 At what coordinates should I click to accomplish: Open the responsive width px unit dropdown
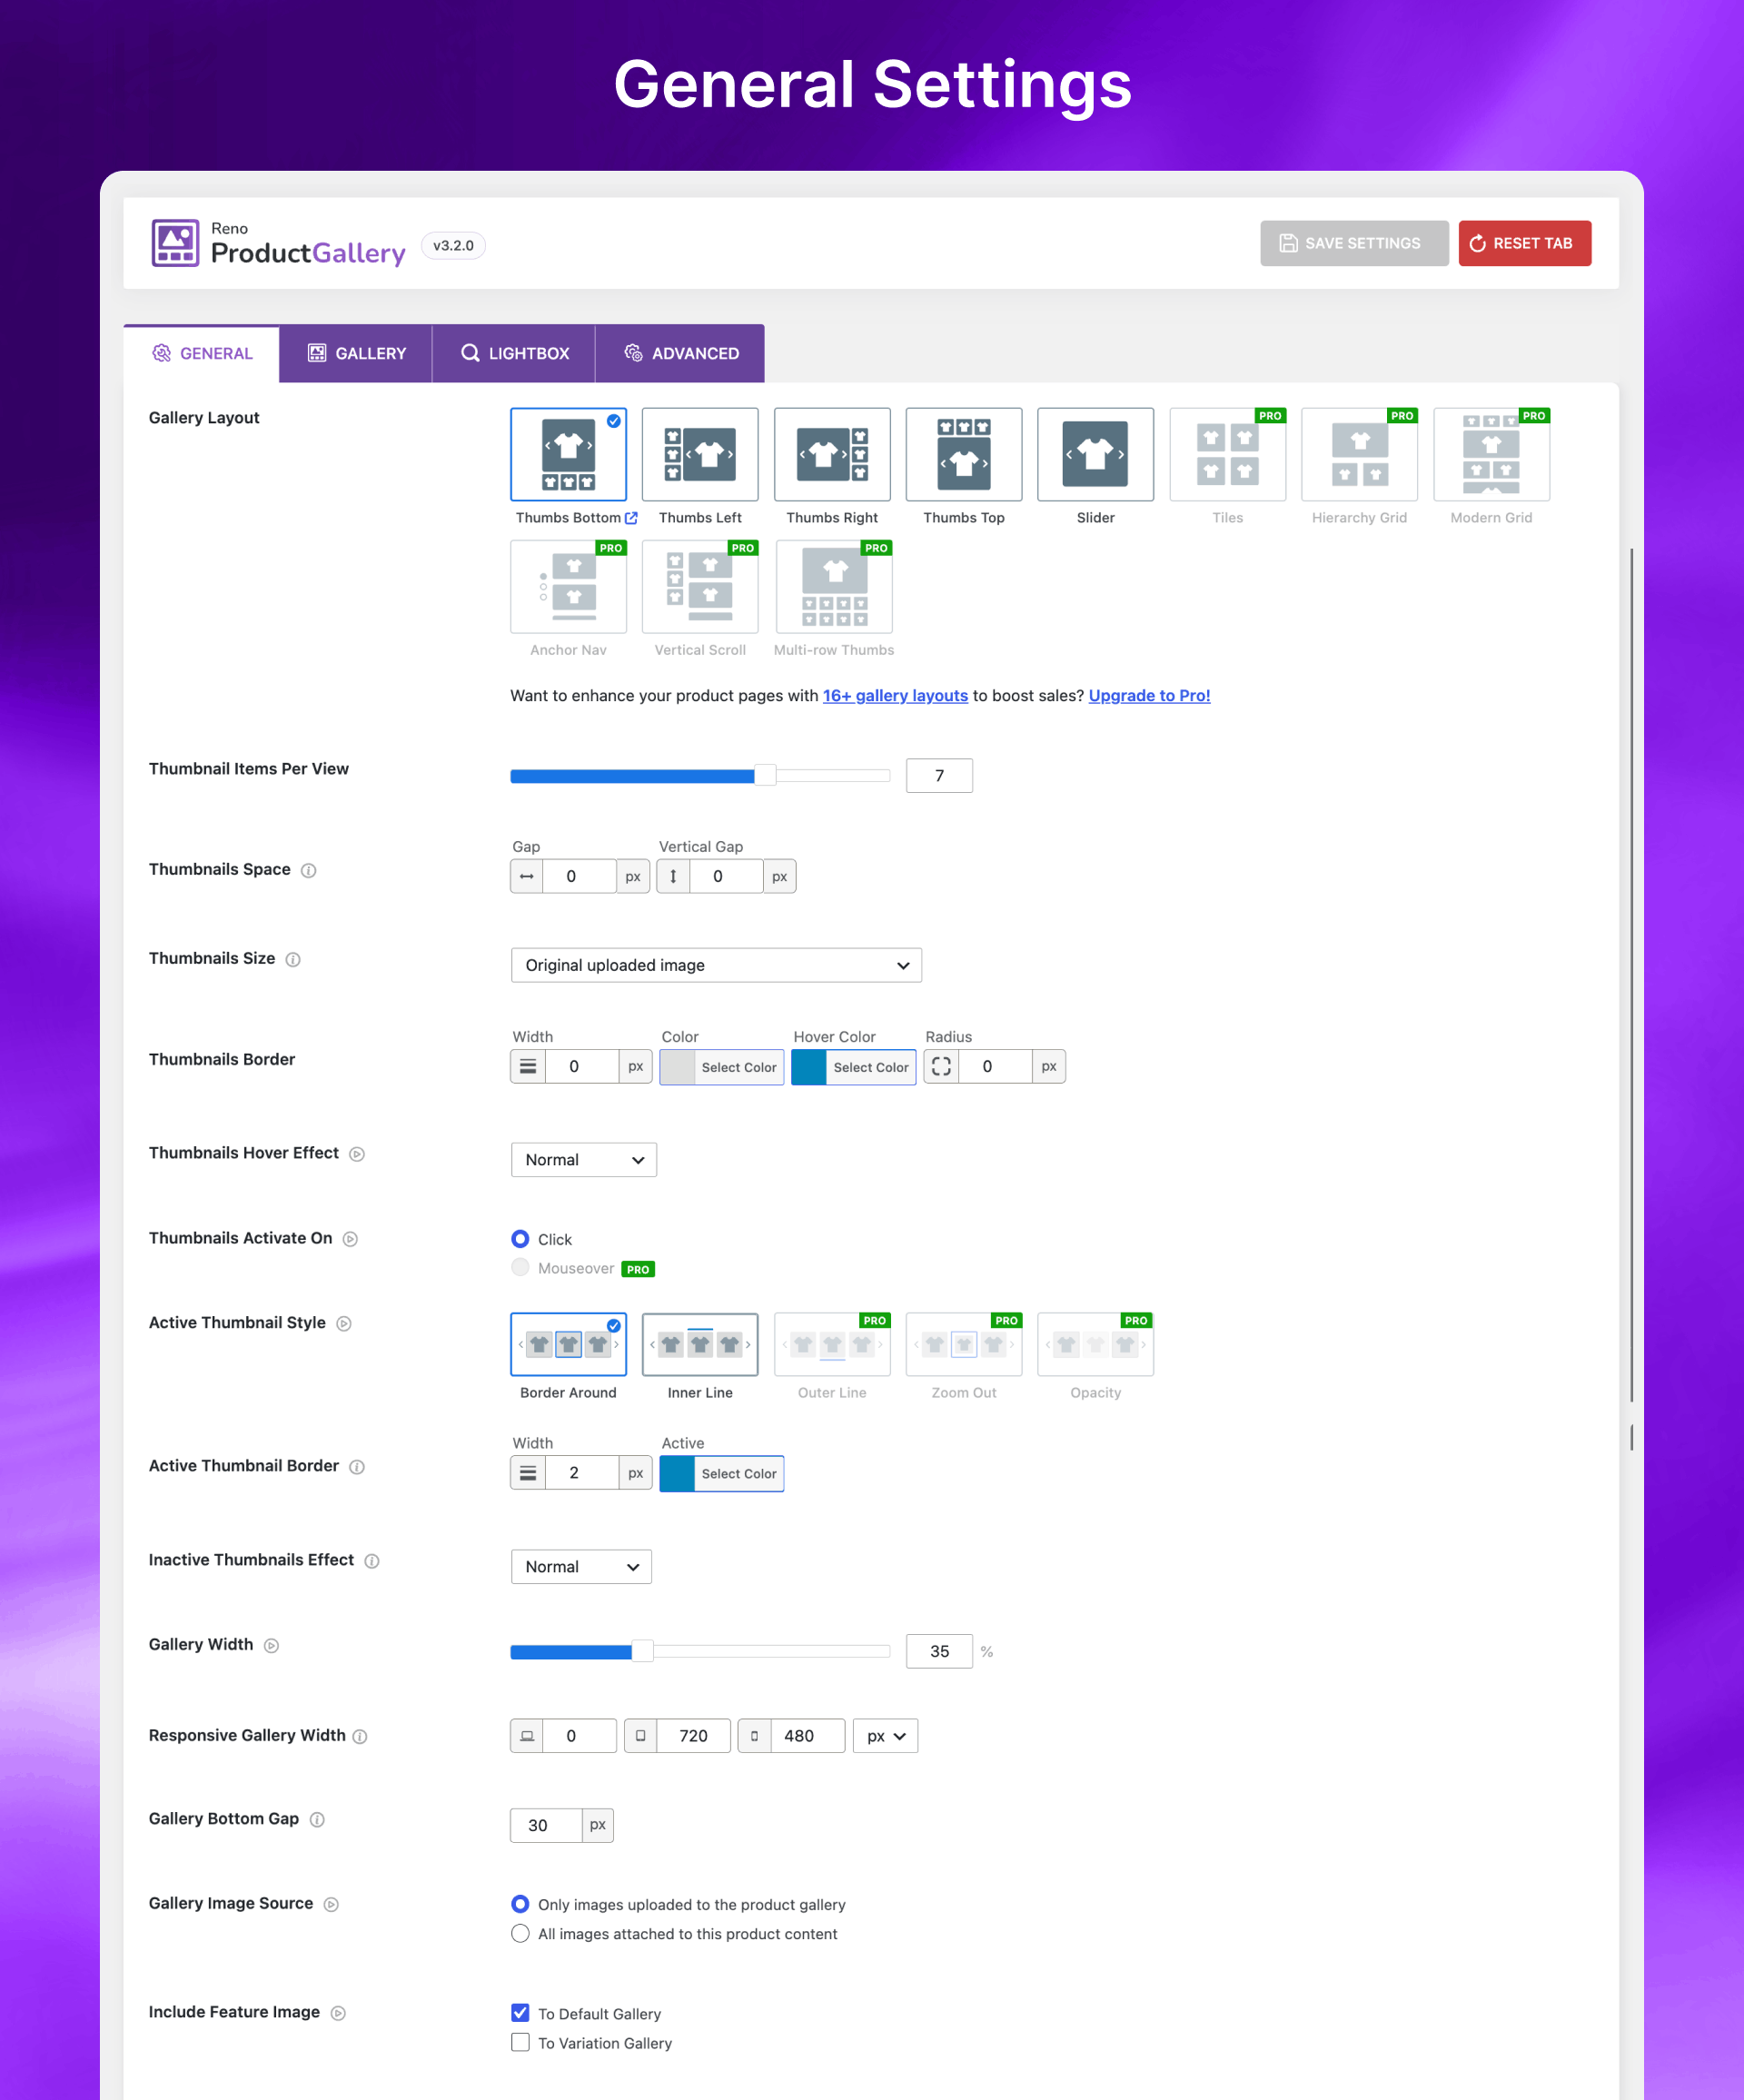point(885,1736)
